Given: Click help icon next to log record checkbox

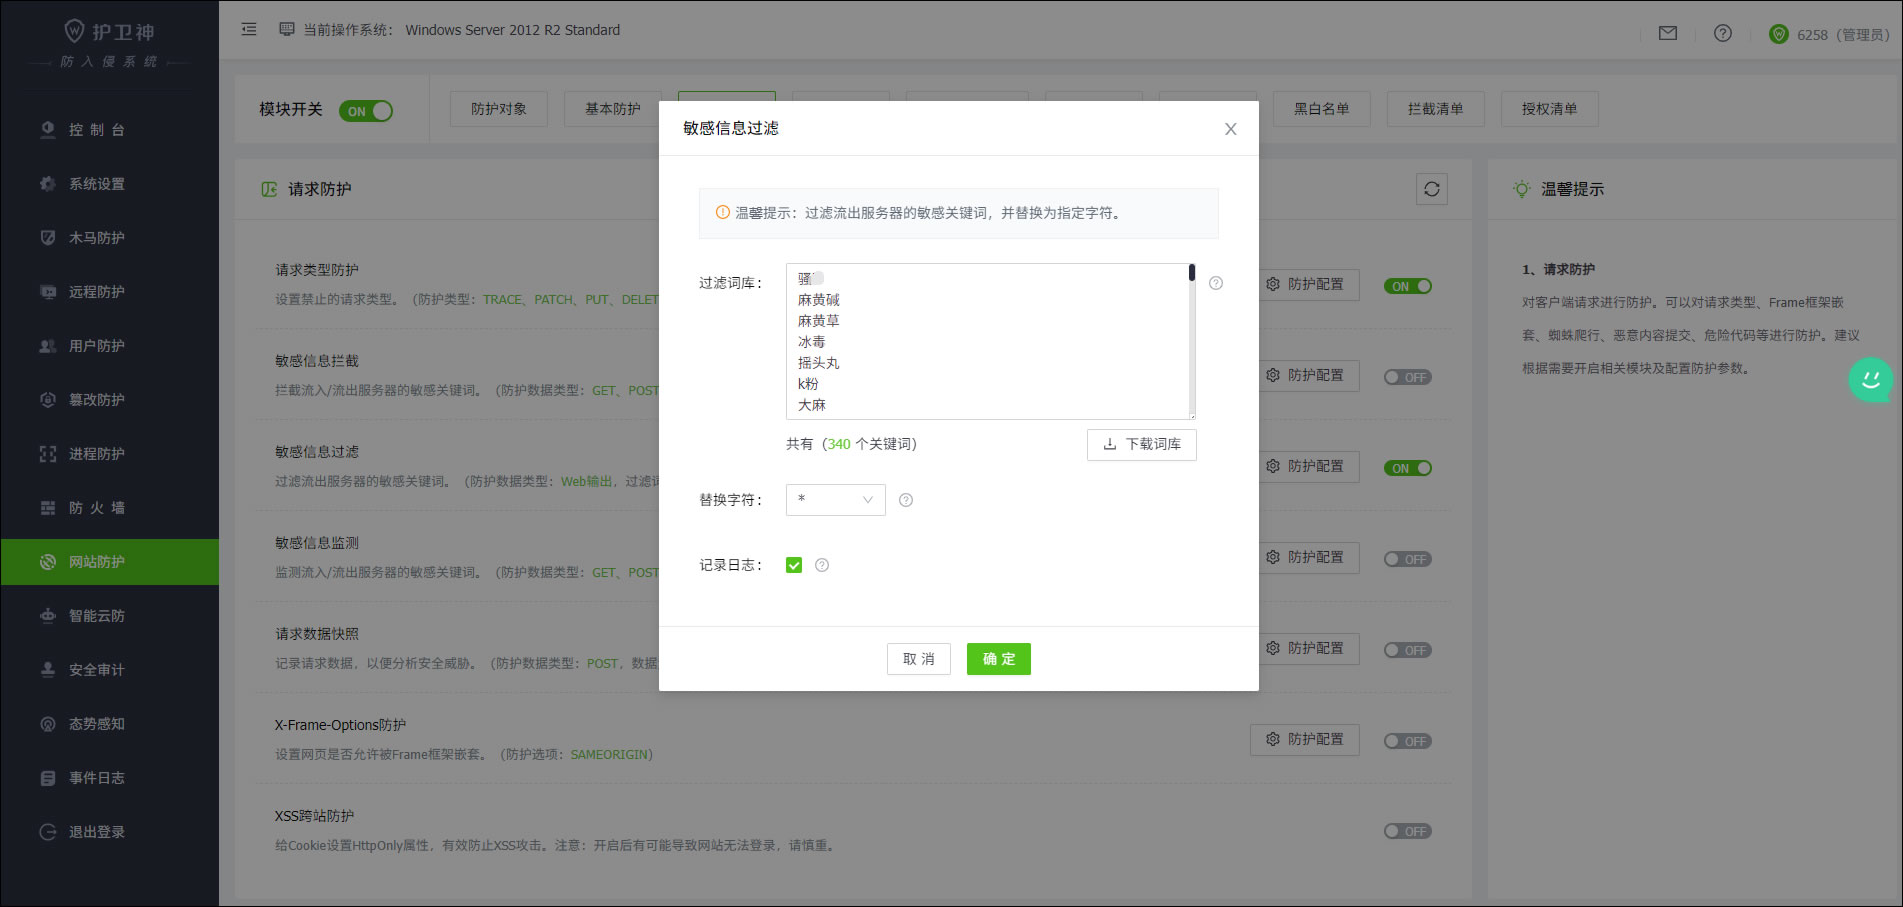Looking at the screenshot, I should point(821,565).
